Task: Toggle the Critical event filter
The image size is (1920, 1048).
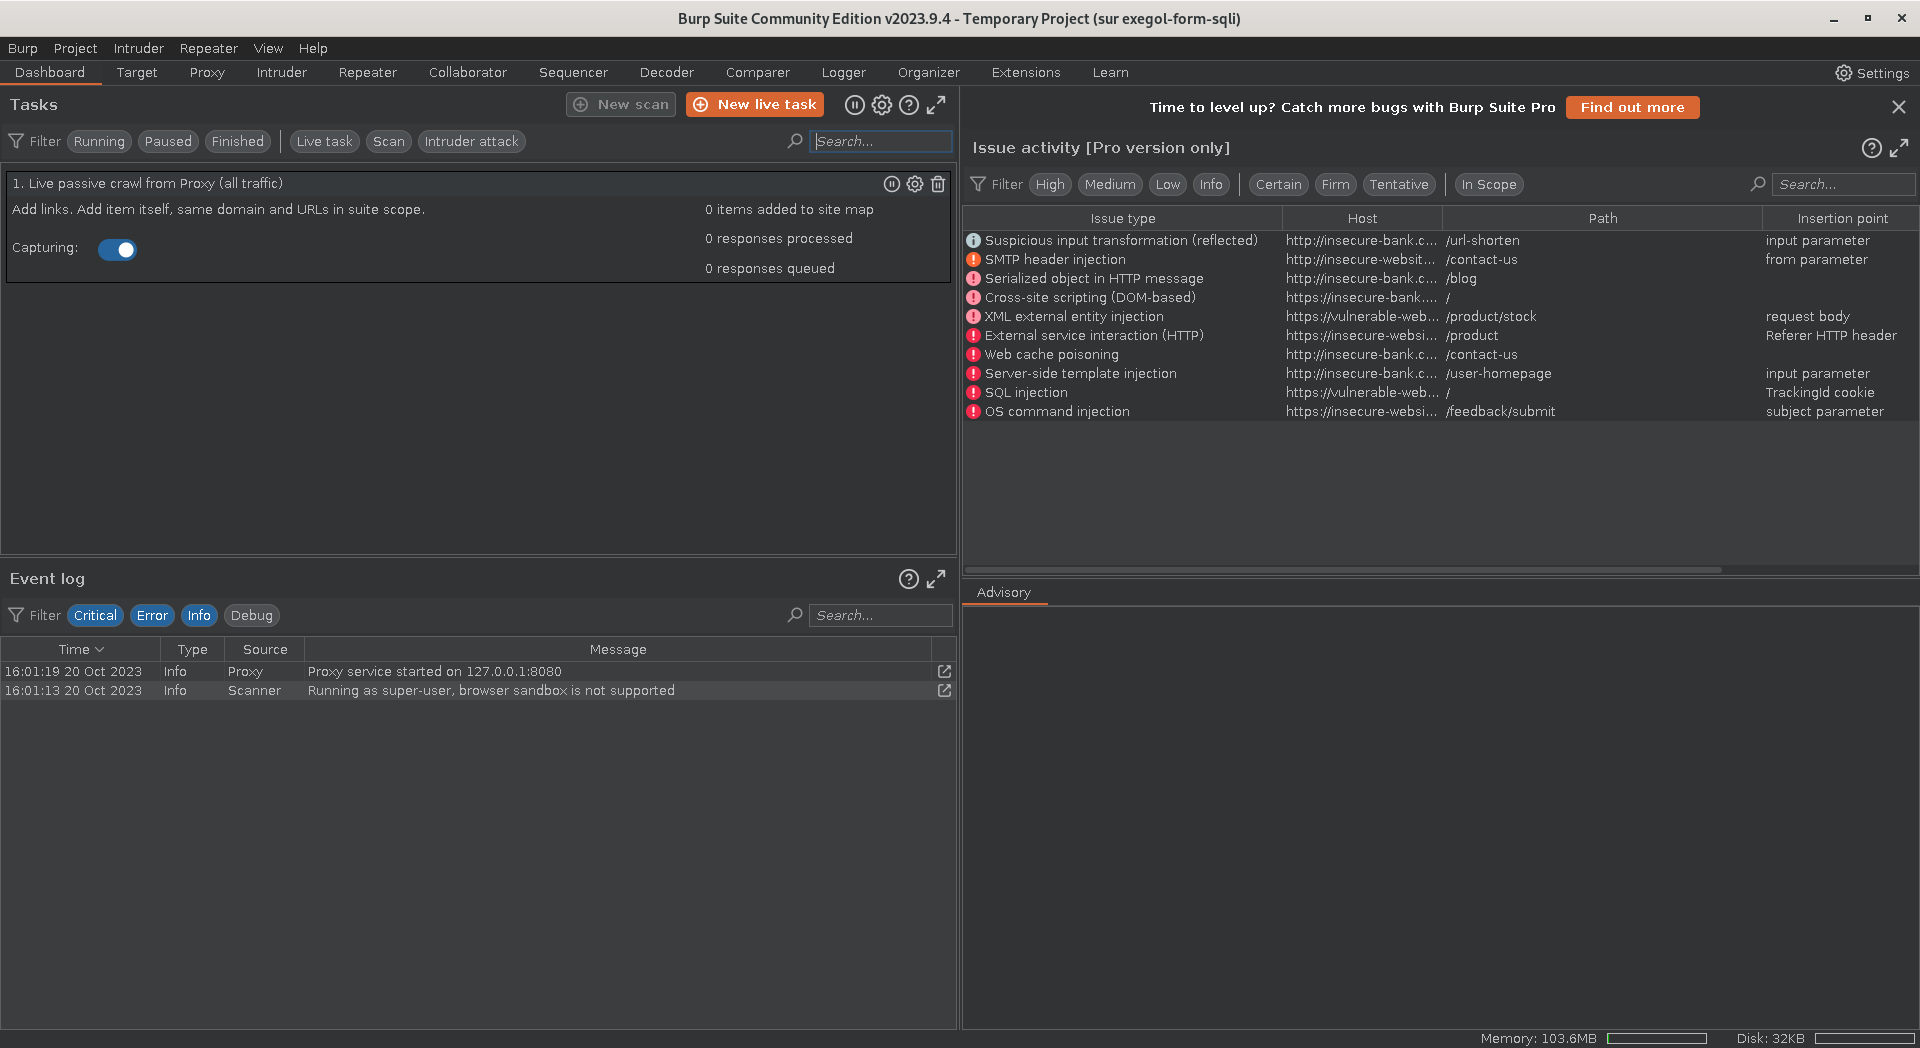Action: 95,616
